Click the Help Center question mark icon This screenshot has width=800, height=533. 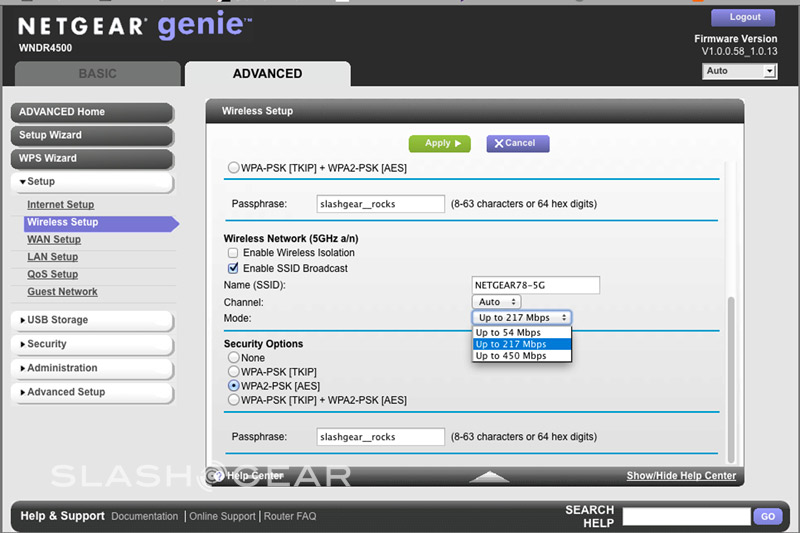coord(215,476)
